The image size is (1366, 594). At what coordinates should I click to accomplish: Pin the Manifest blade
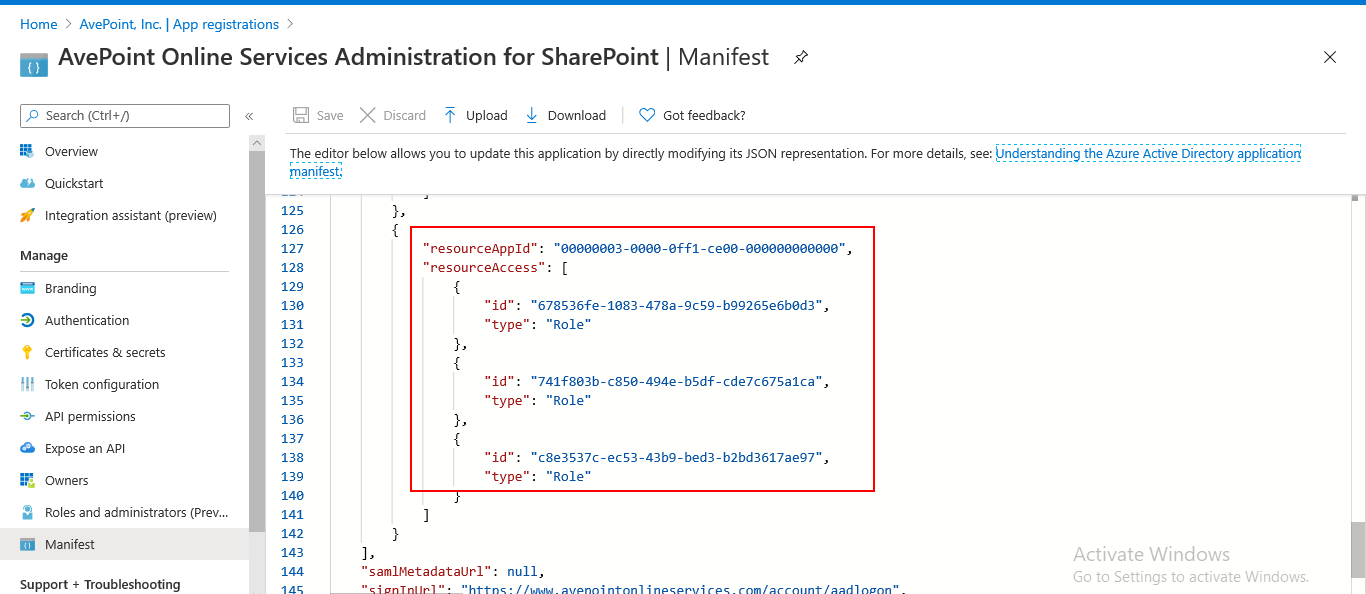click(x=800, y=58)
